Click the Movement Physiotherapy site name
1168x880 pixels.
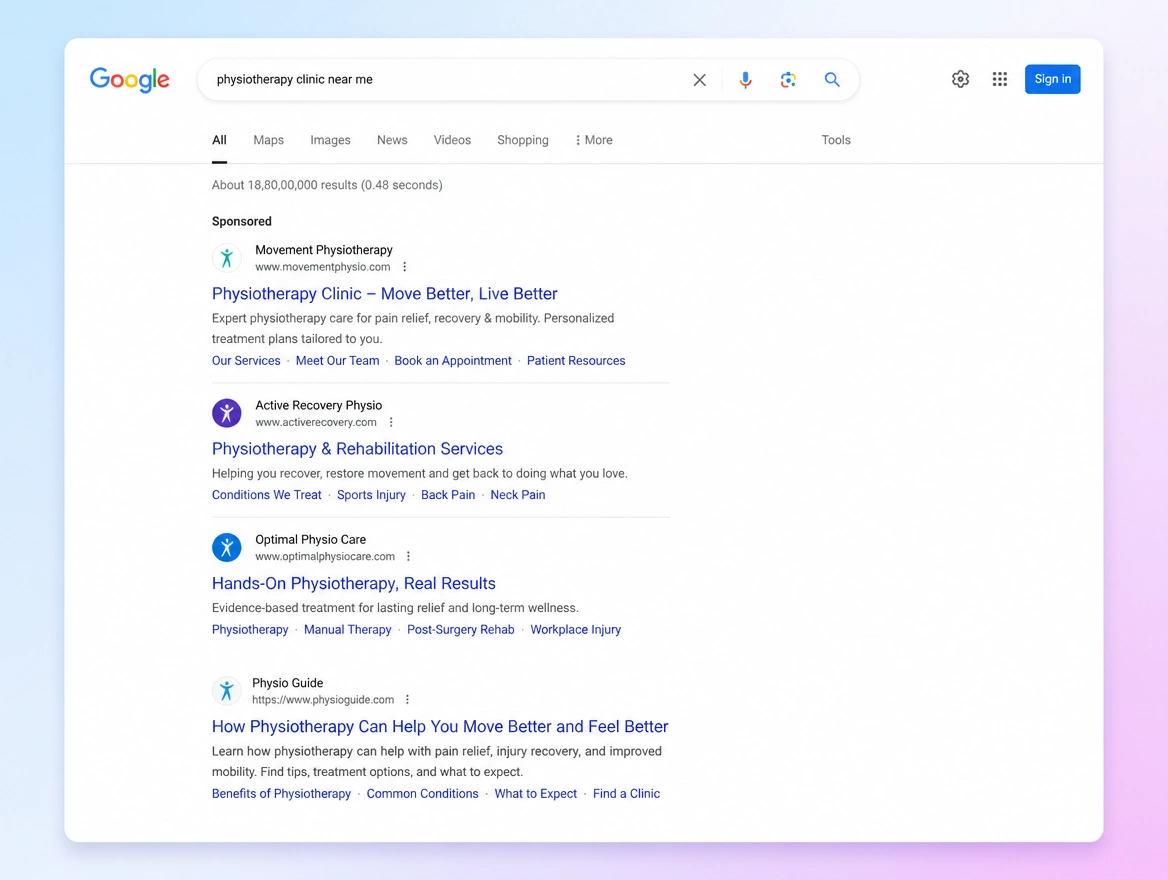coord(324,250)
